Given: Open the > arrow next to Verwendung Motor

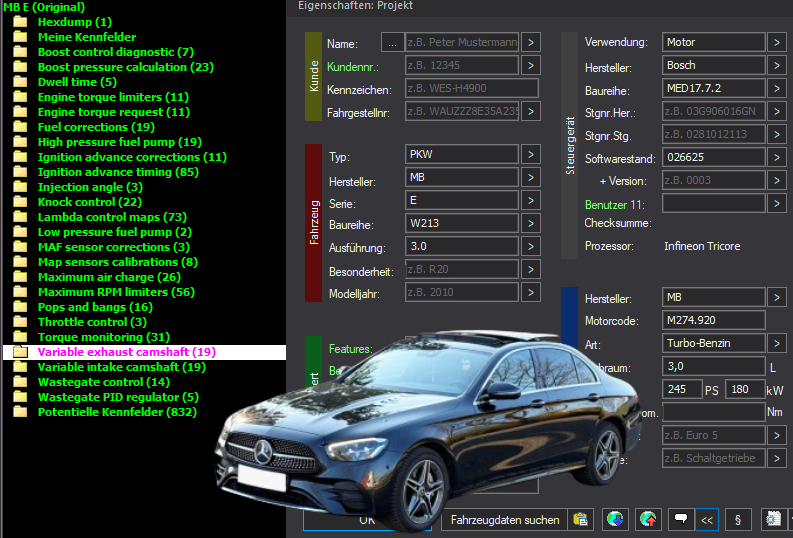Looking at the screenshot, I should pyautogui.click(x=777, y=42).
